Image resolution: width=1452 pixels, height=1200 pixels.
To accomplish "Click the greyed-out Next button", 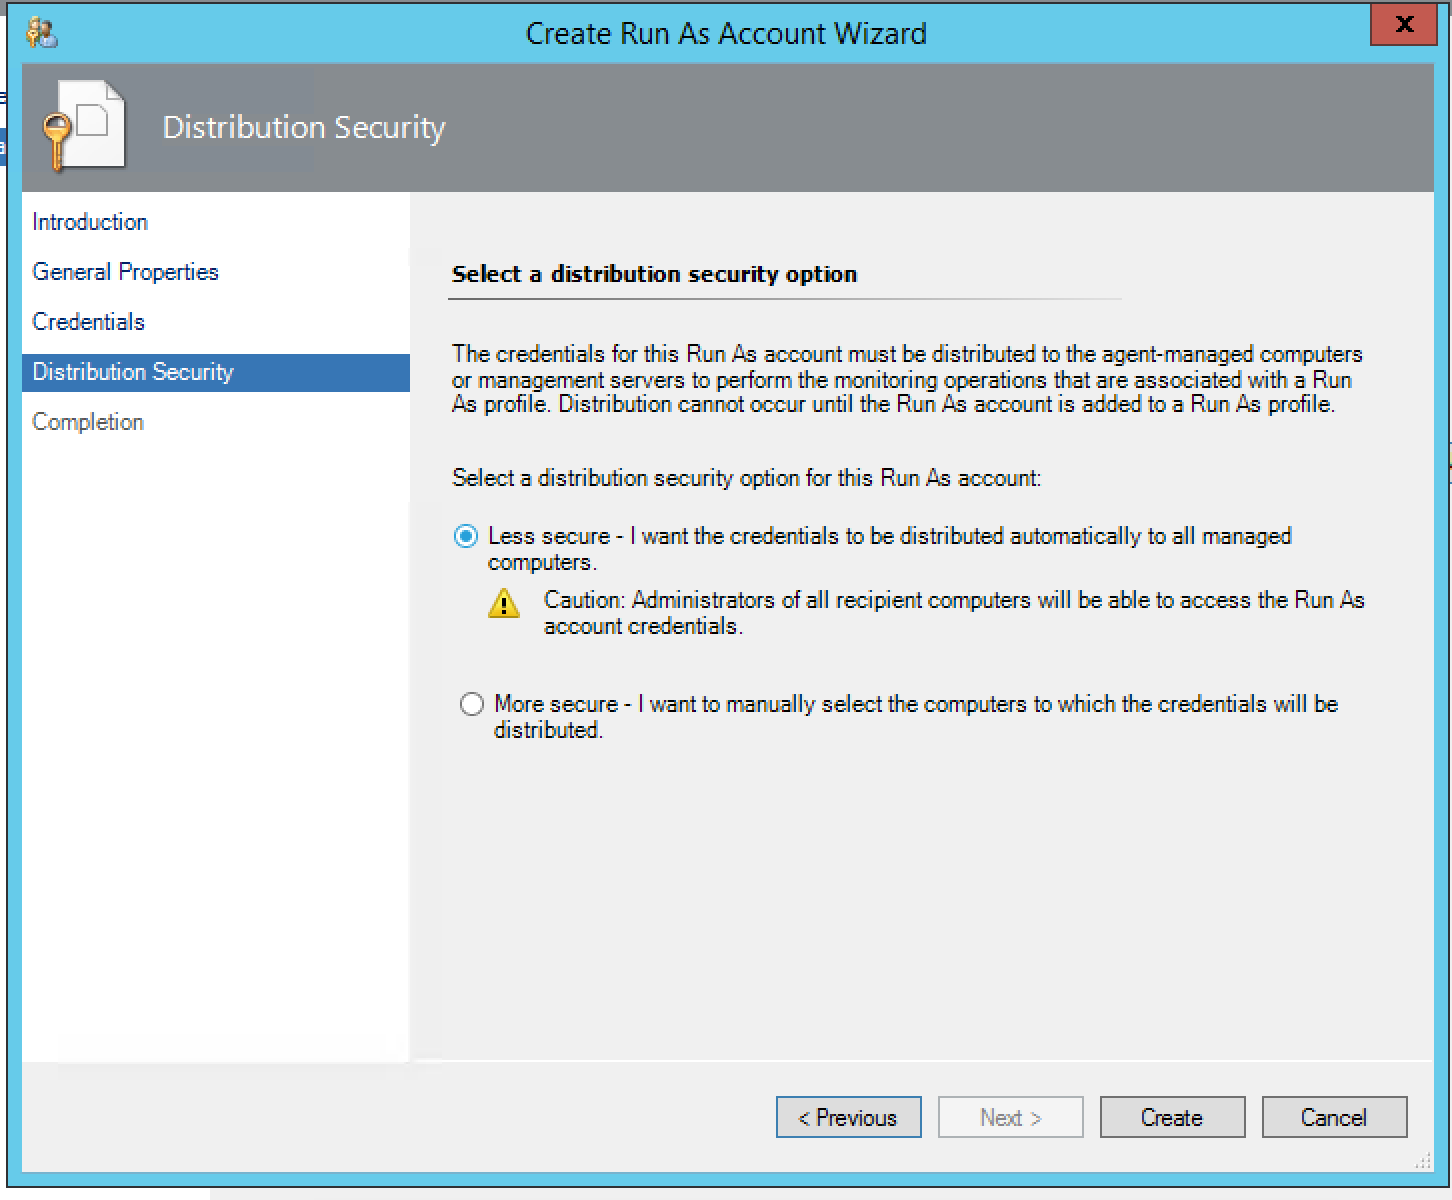I will 1010,1117.
